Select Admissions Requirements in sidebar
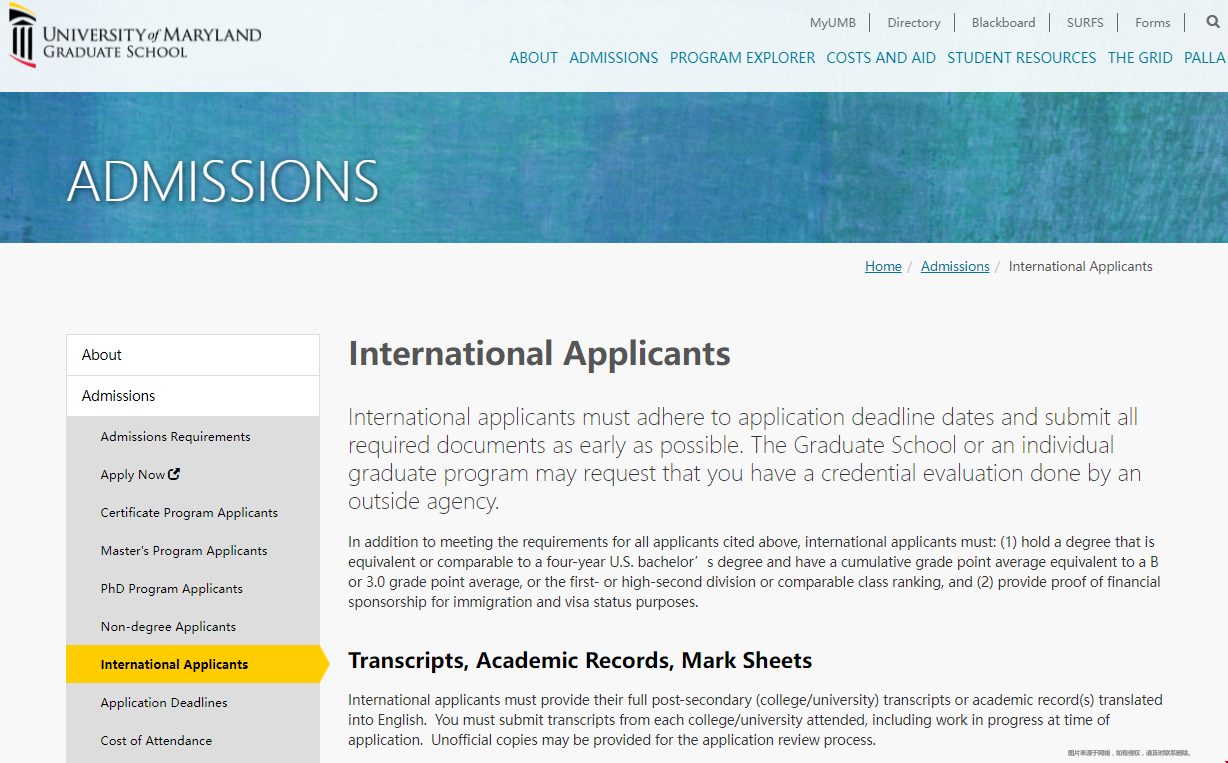The image size is (1228, 763). pyautogui.click(x=175, y=437)
